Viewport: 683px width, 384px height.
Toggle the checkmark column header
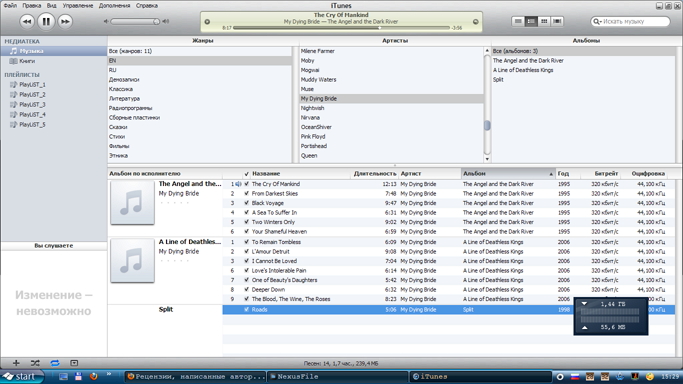coord(247,174)
